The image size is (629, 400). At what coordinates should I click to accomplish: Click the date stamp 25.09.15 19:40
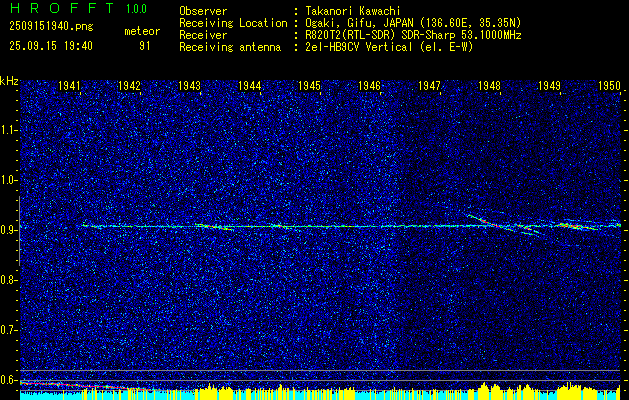pyautogui.click(x=51, y=46)
